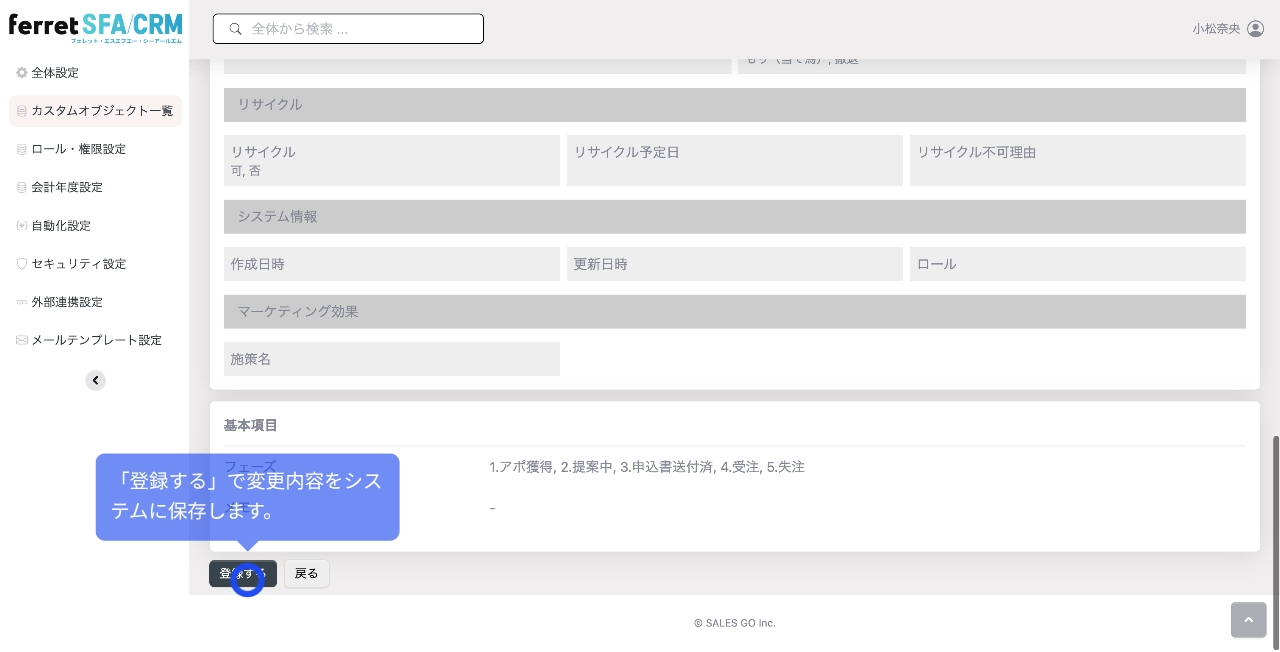Click the 登録する save button
The width and height of the screenshot is (1280, 652).
243,574
